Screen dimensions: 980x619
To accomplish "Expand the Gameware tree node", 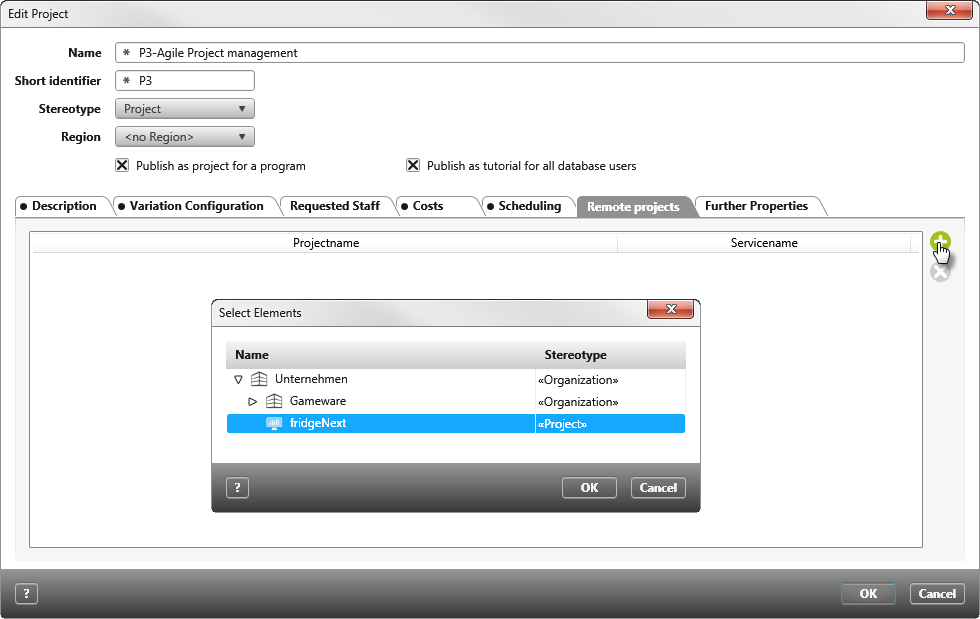I will (x=252, y=401).
